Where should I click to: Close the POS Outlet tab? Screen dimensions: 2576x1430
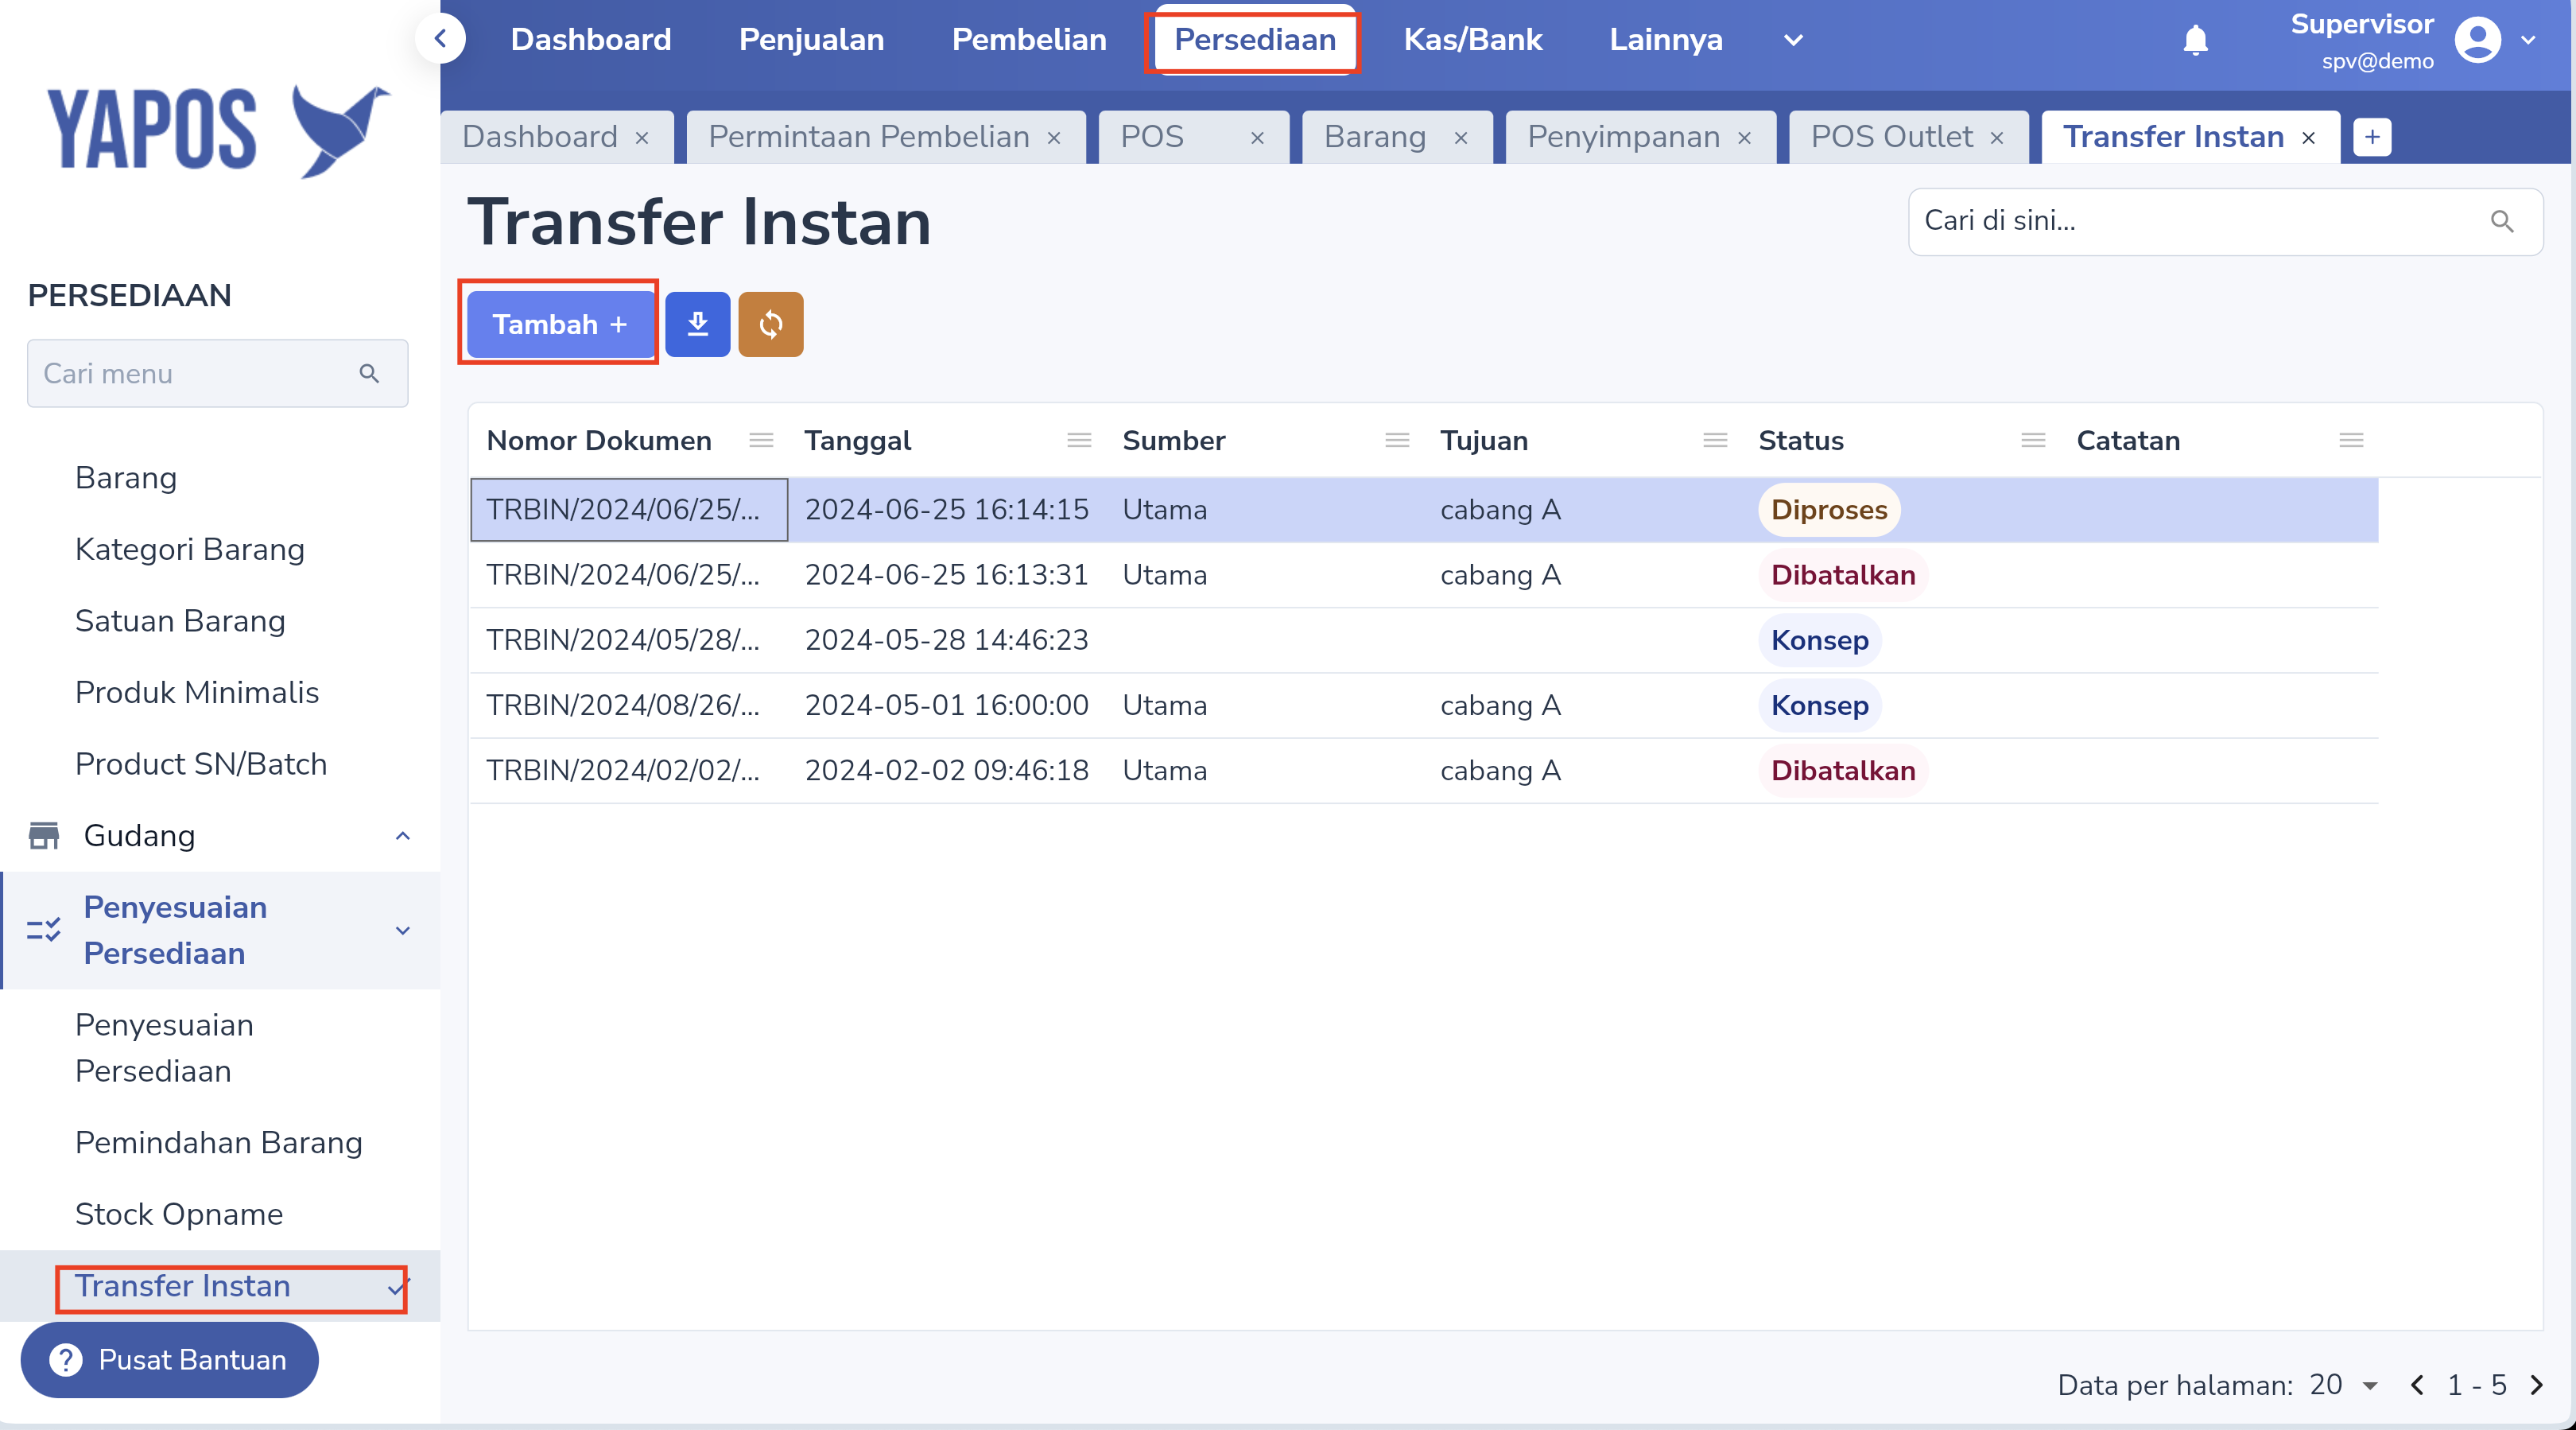(1997, 138)
